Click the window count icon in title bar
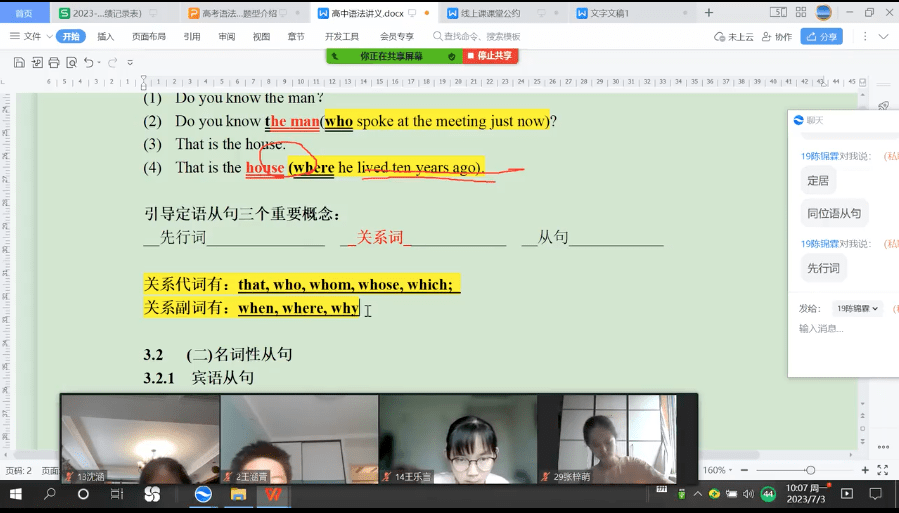Screen dimensions: 899x513 tap(778, 12)
